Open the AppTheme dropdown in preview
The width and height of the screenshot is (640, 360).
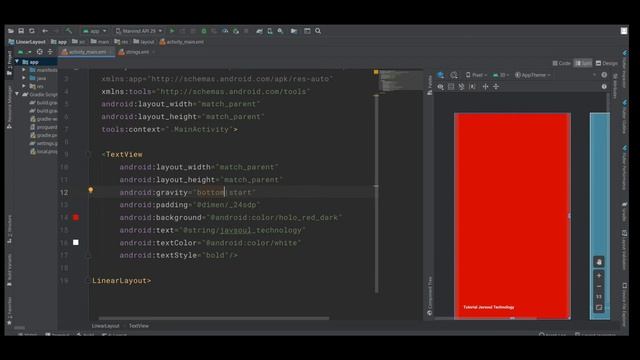click(x=533, y=75)
